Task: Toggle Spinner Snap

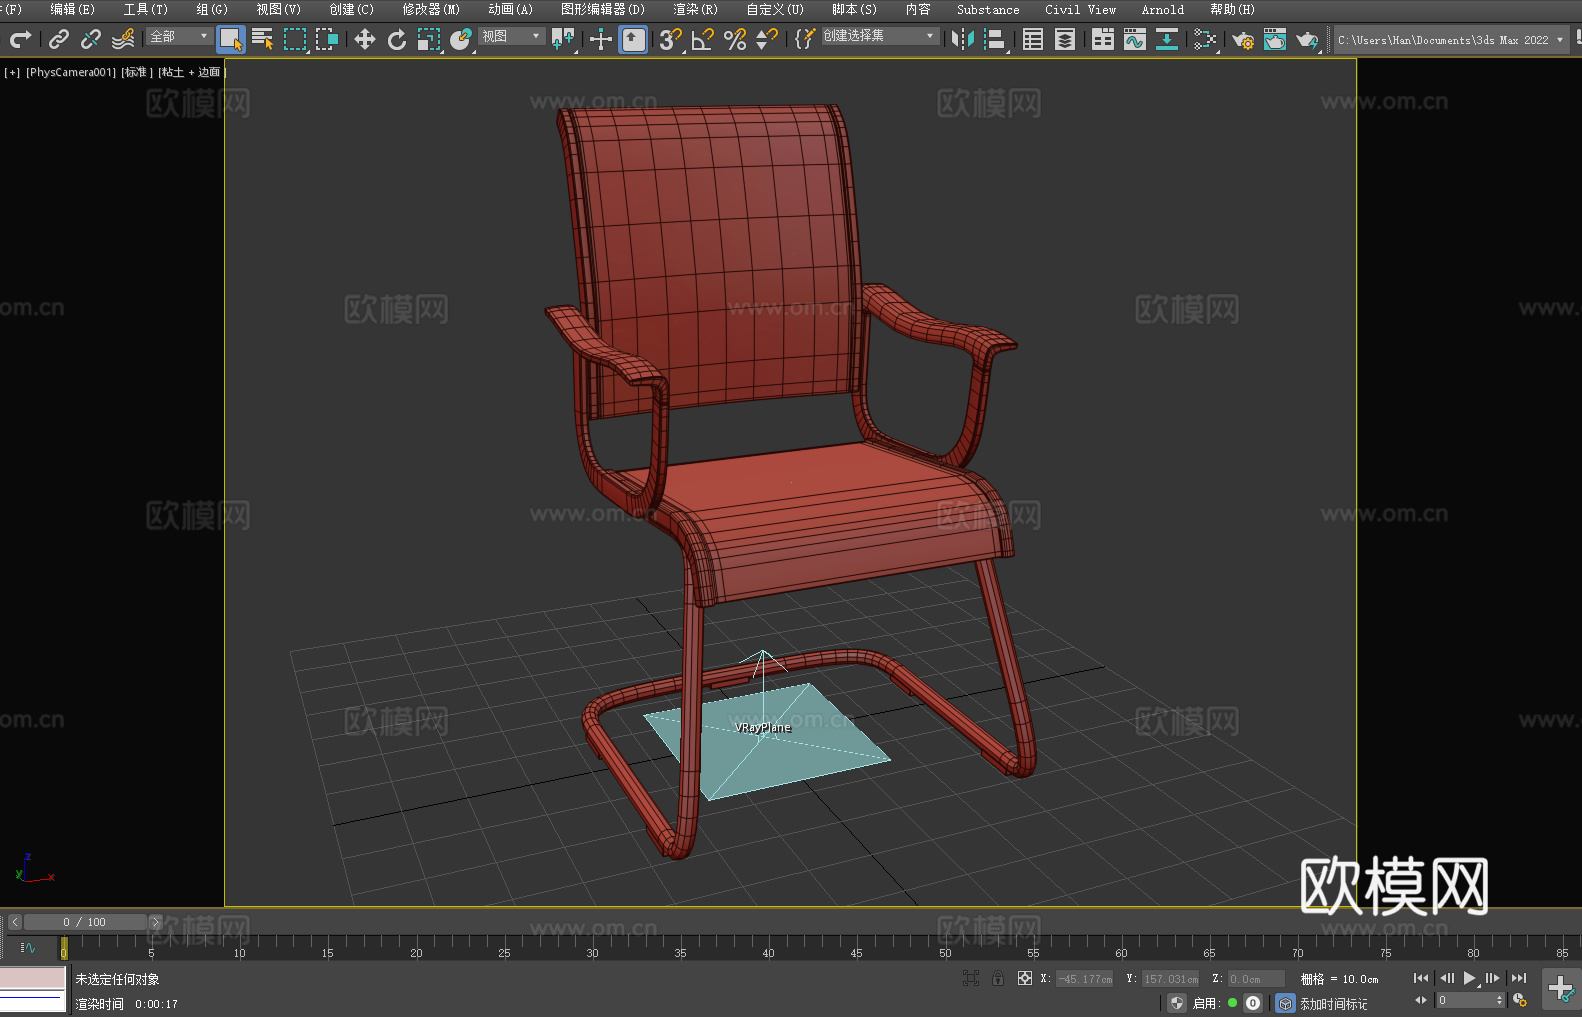Action: [767, 39]
